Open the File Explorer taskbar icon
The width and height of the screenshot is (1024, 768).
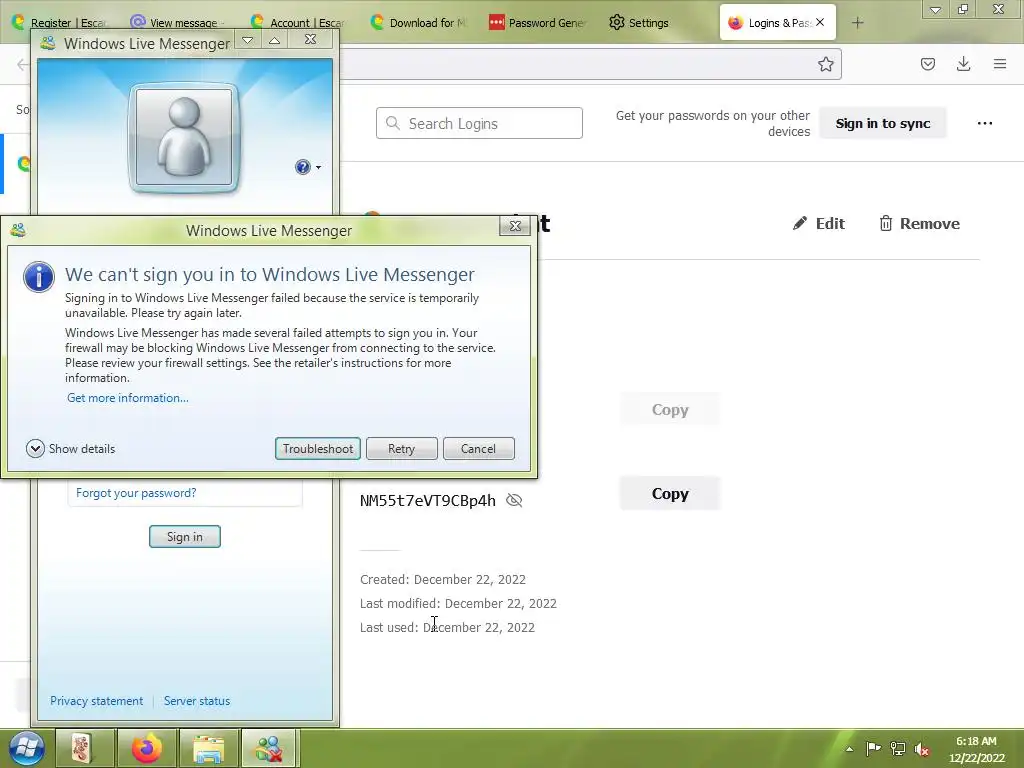[208, 748]
